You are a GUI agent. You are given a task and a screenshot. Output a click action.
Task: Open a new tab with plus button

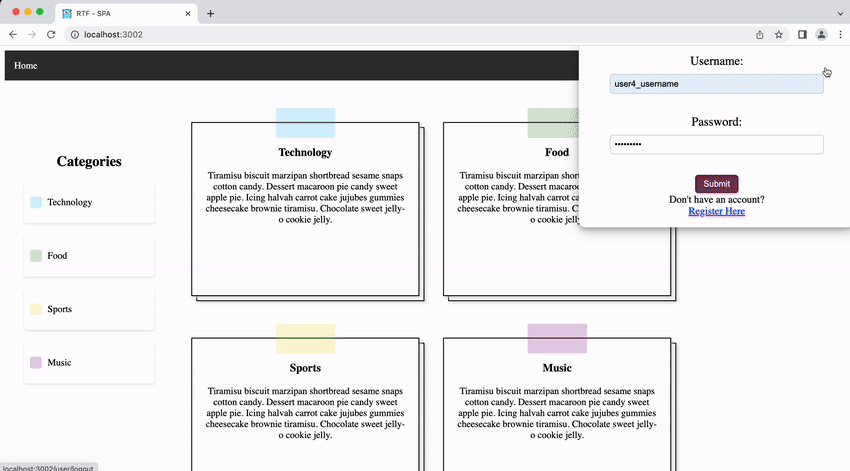[x=210, y=14]
